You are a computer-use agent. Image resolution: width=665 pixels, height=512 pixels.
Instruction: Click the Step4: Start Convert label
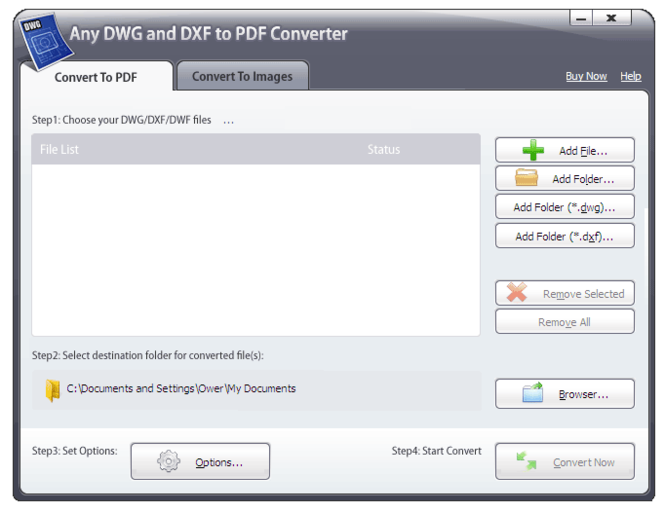click(x=436, y=450)
